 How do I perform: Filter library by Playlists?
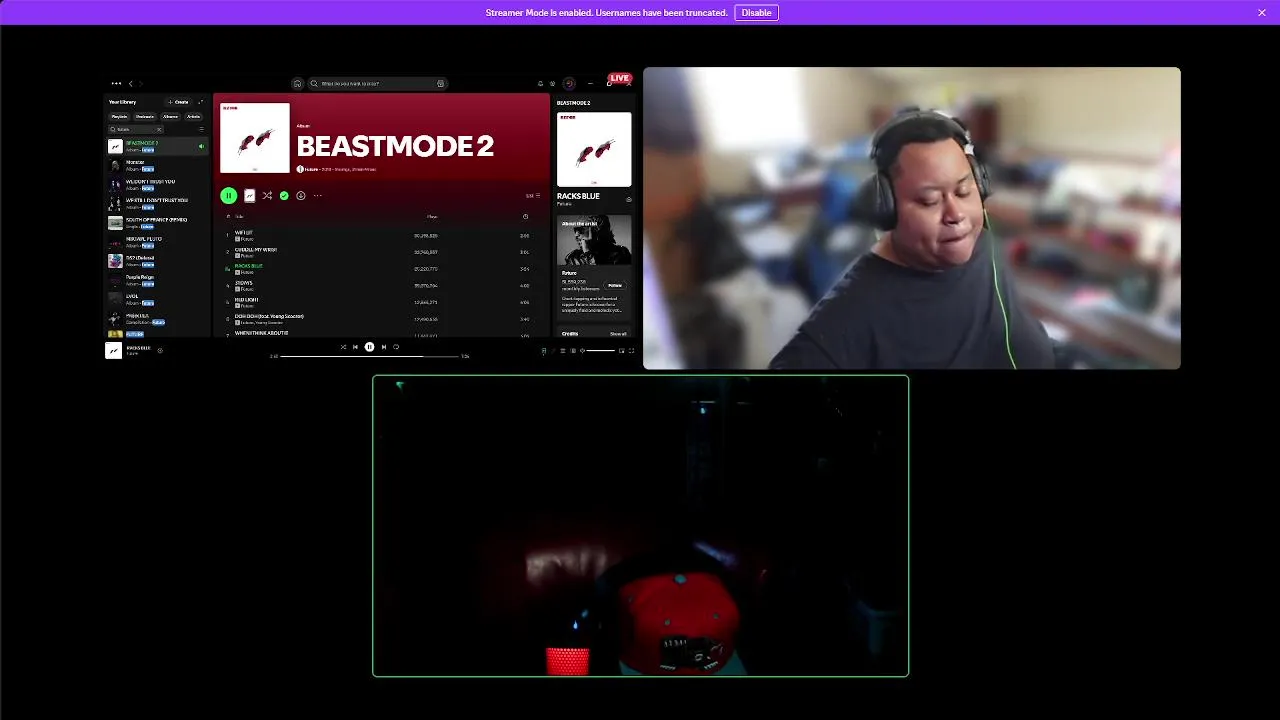(119, 117)
